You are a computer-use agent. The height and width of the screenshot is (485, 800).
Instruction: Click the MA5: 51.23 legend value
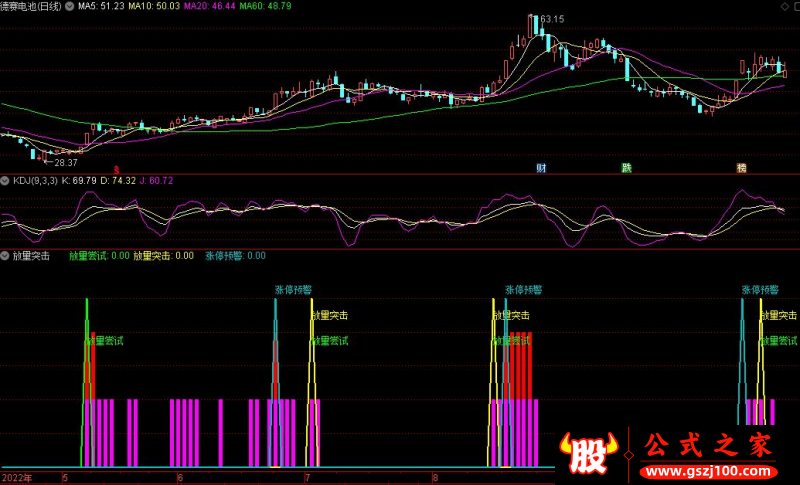101,6
